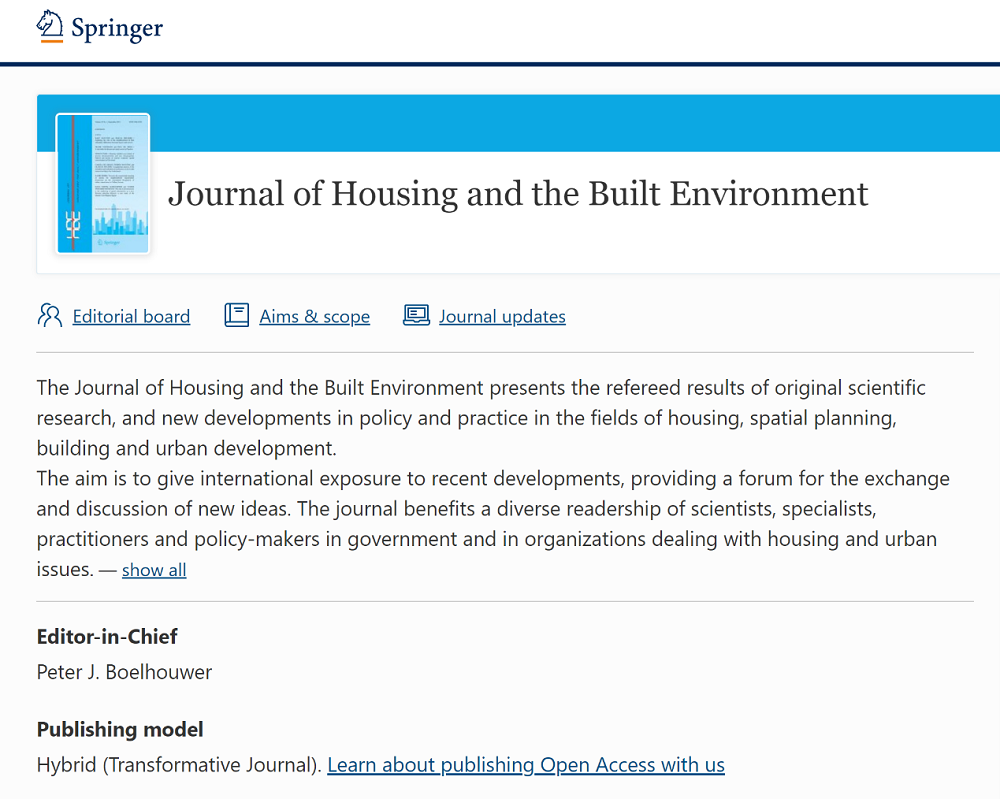Click the Springer wordmark text

tap(116, 29)
